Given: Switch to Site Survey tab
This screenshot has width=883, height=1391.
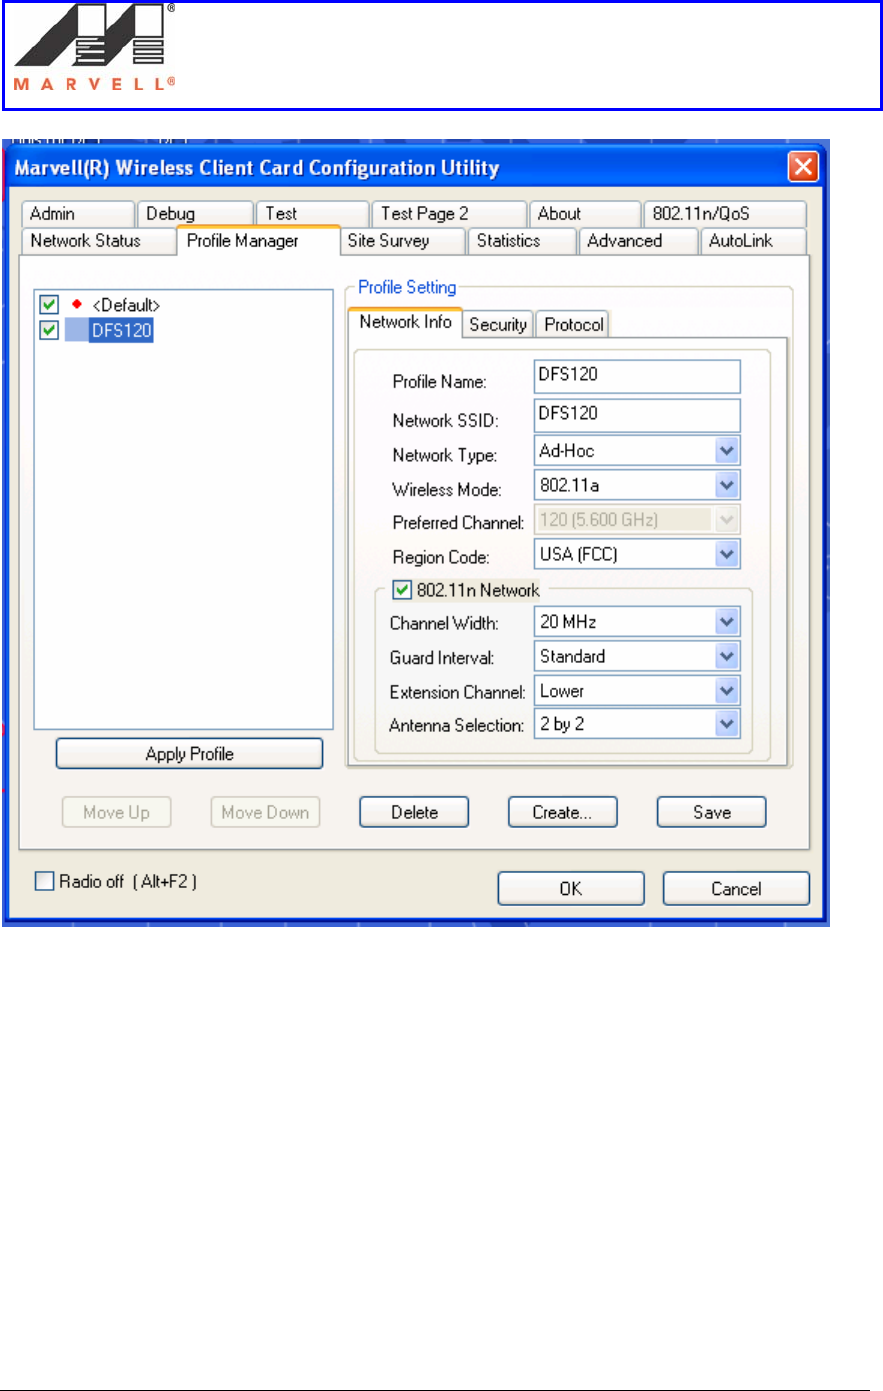Looking at the screenshot, I should click(x=404, y=241).
